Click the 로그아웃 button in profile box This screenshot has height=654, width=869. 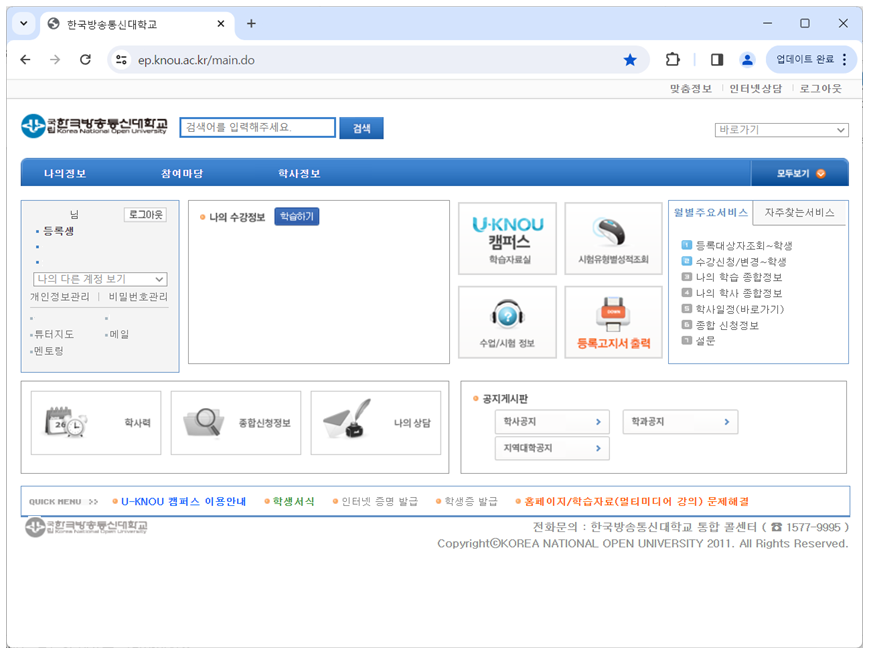click(145, 214)
